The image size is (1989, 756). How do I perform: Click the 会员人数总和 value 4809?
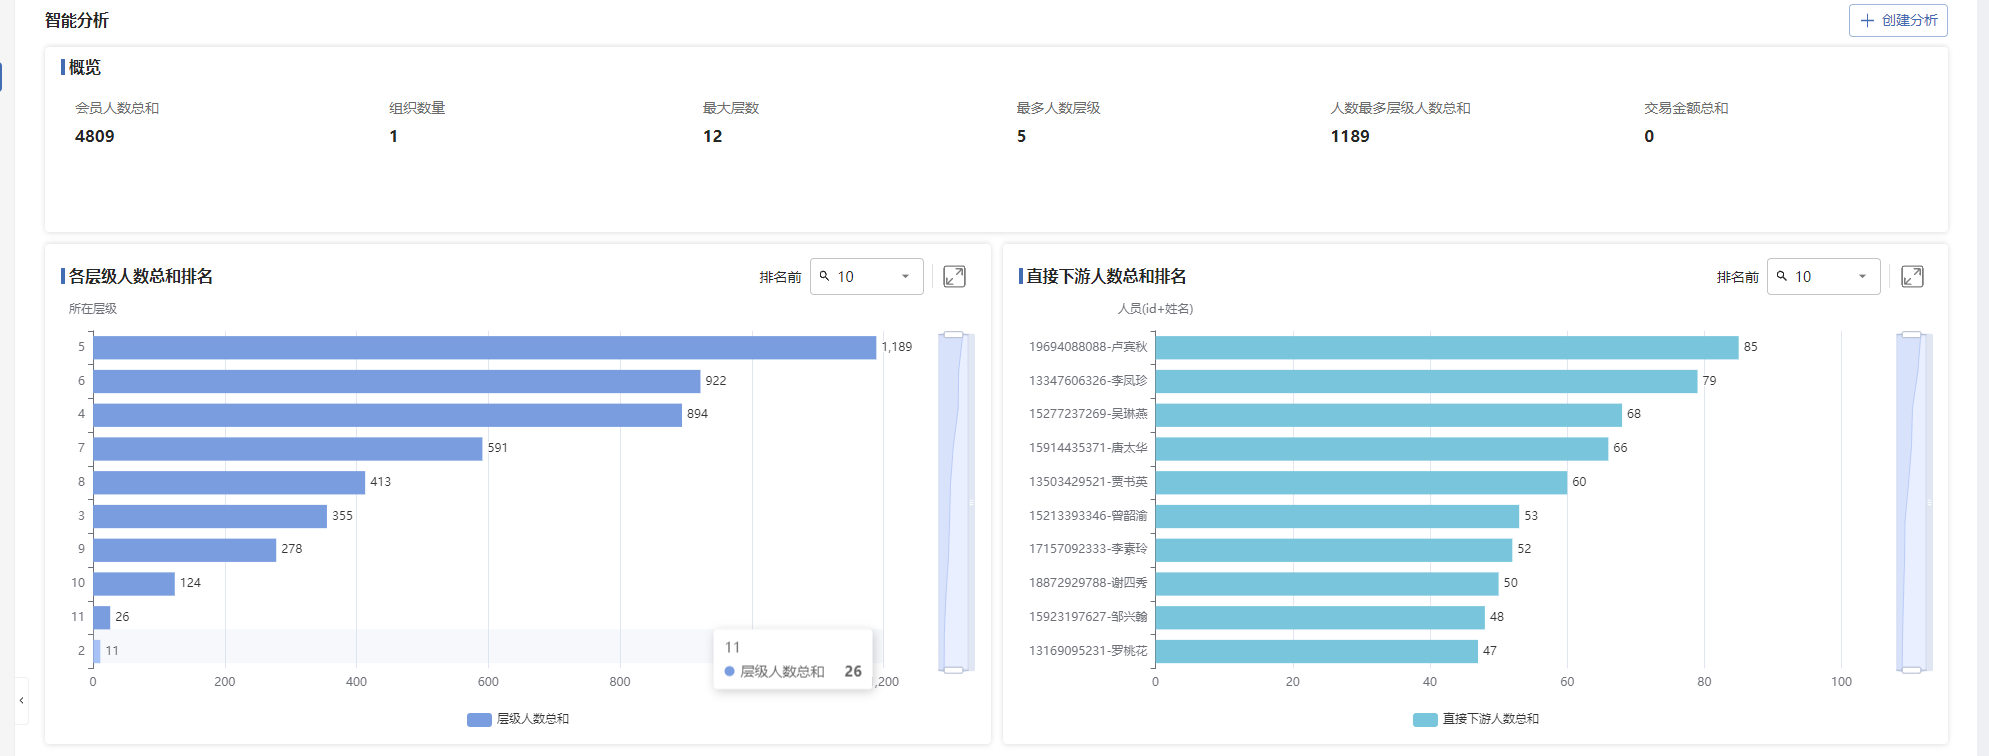click(95, 136)
